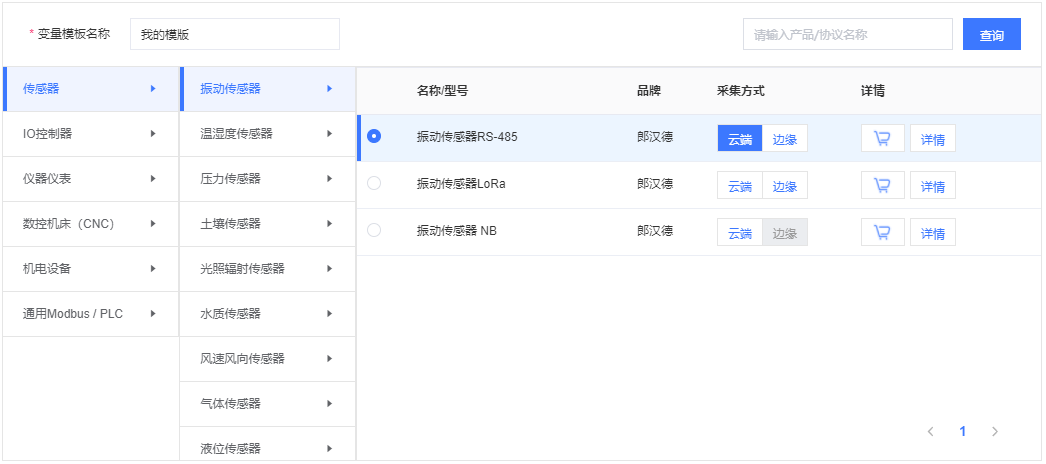Click the product/protocol name search box
The width and height of the screenshot is (1046, 464).
pyautogui.click(x=847, y=34)
